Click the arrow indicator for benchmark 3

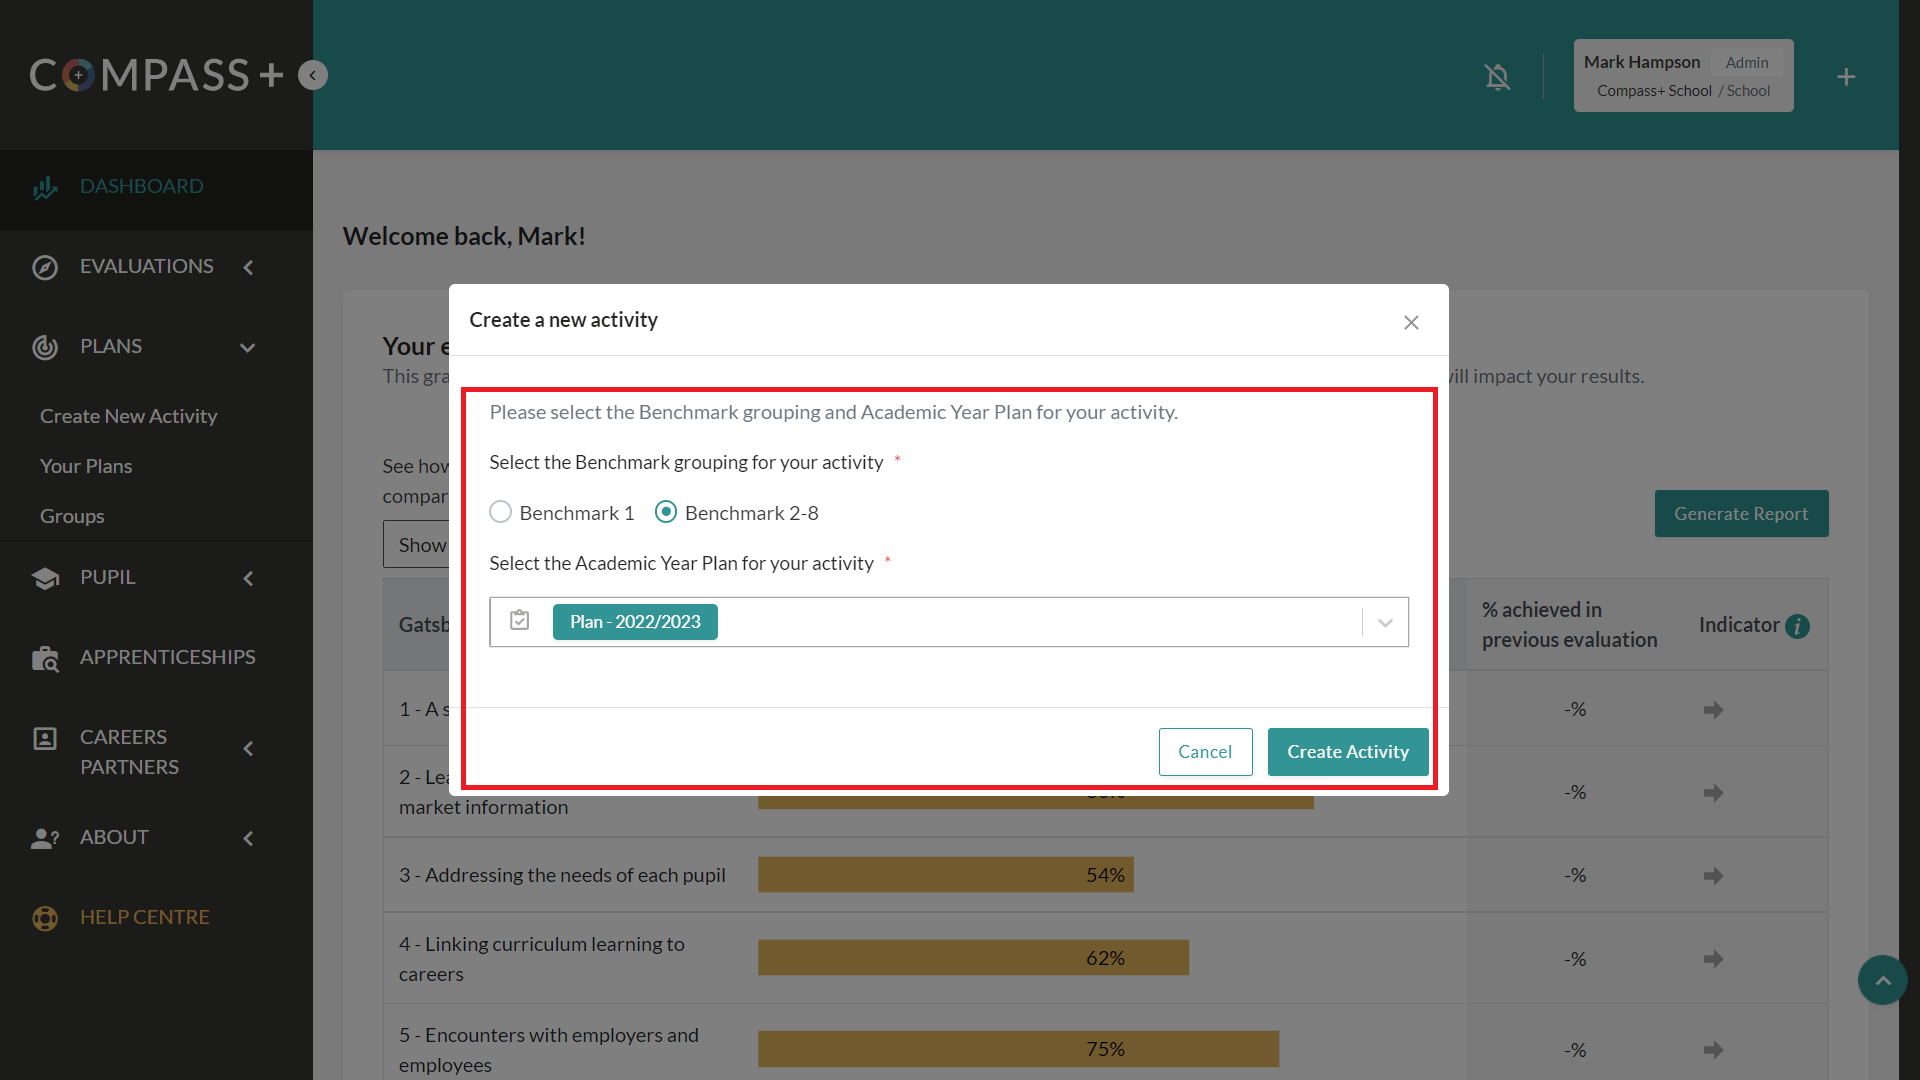(1713, 876)
